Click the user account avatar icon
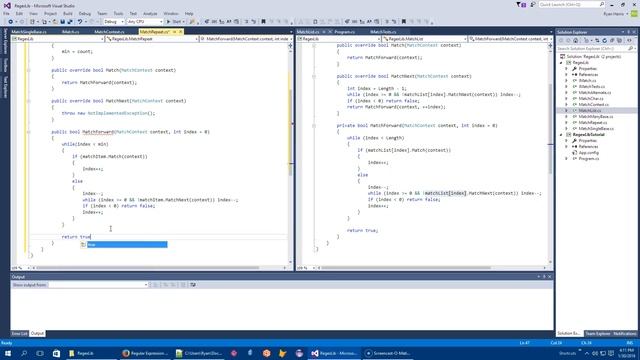Viewport: 640px width, 360px height. click(x=634, y=13)
